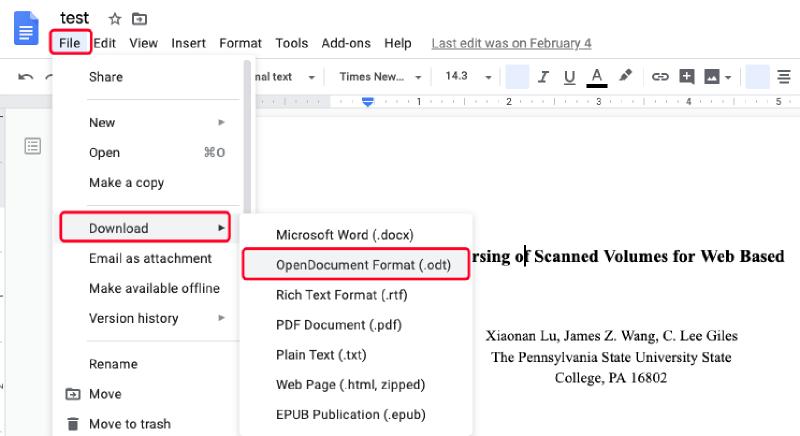Viewport: 800px width, 436px height.
Task: Open the font size 14.3 dropdown
Action: coord(466,76)
